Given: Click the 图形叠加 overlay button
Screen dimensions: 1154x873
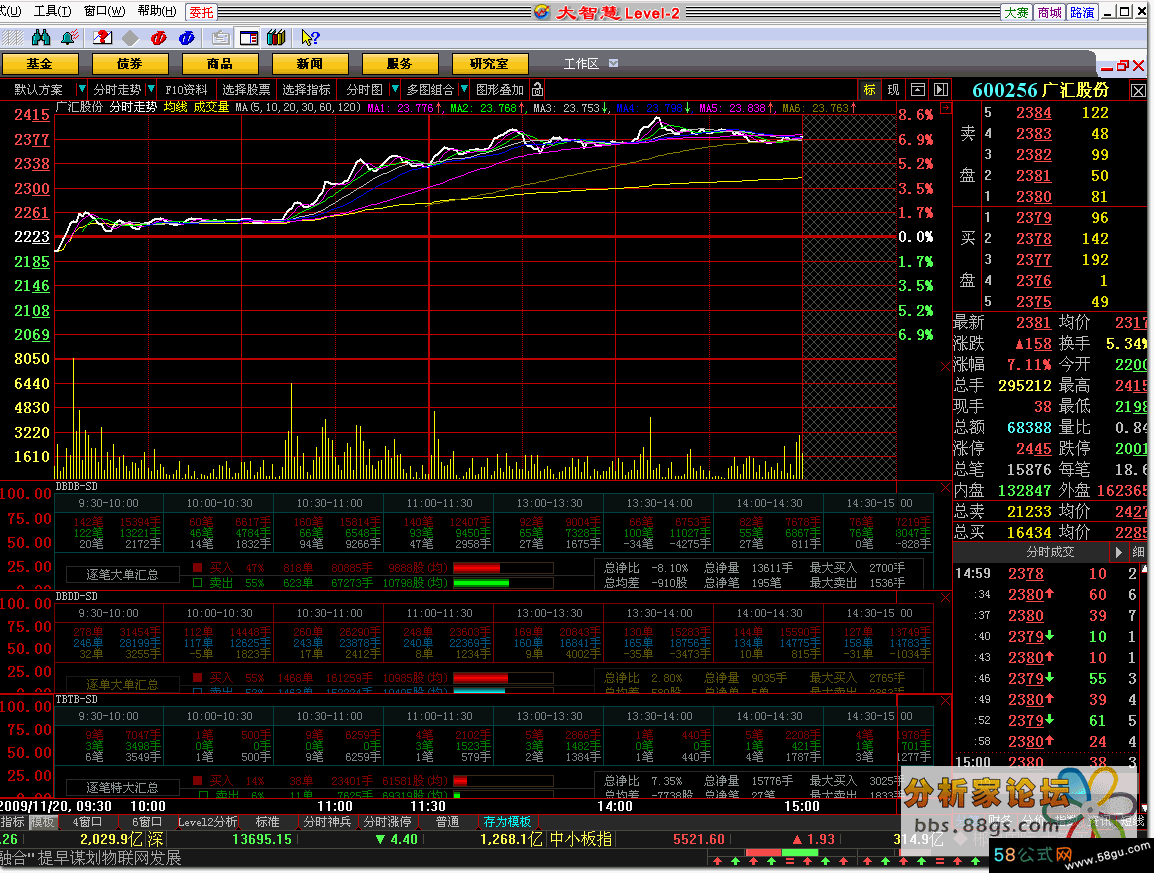Looking at the screenshot, I should coord(500,89).
